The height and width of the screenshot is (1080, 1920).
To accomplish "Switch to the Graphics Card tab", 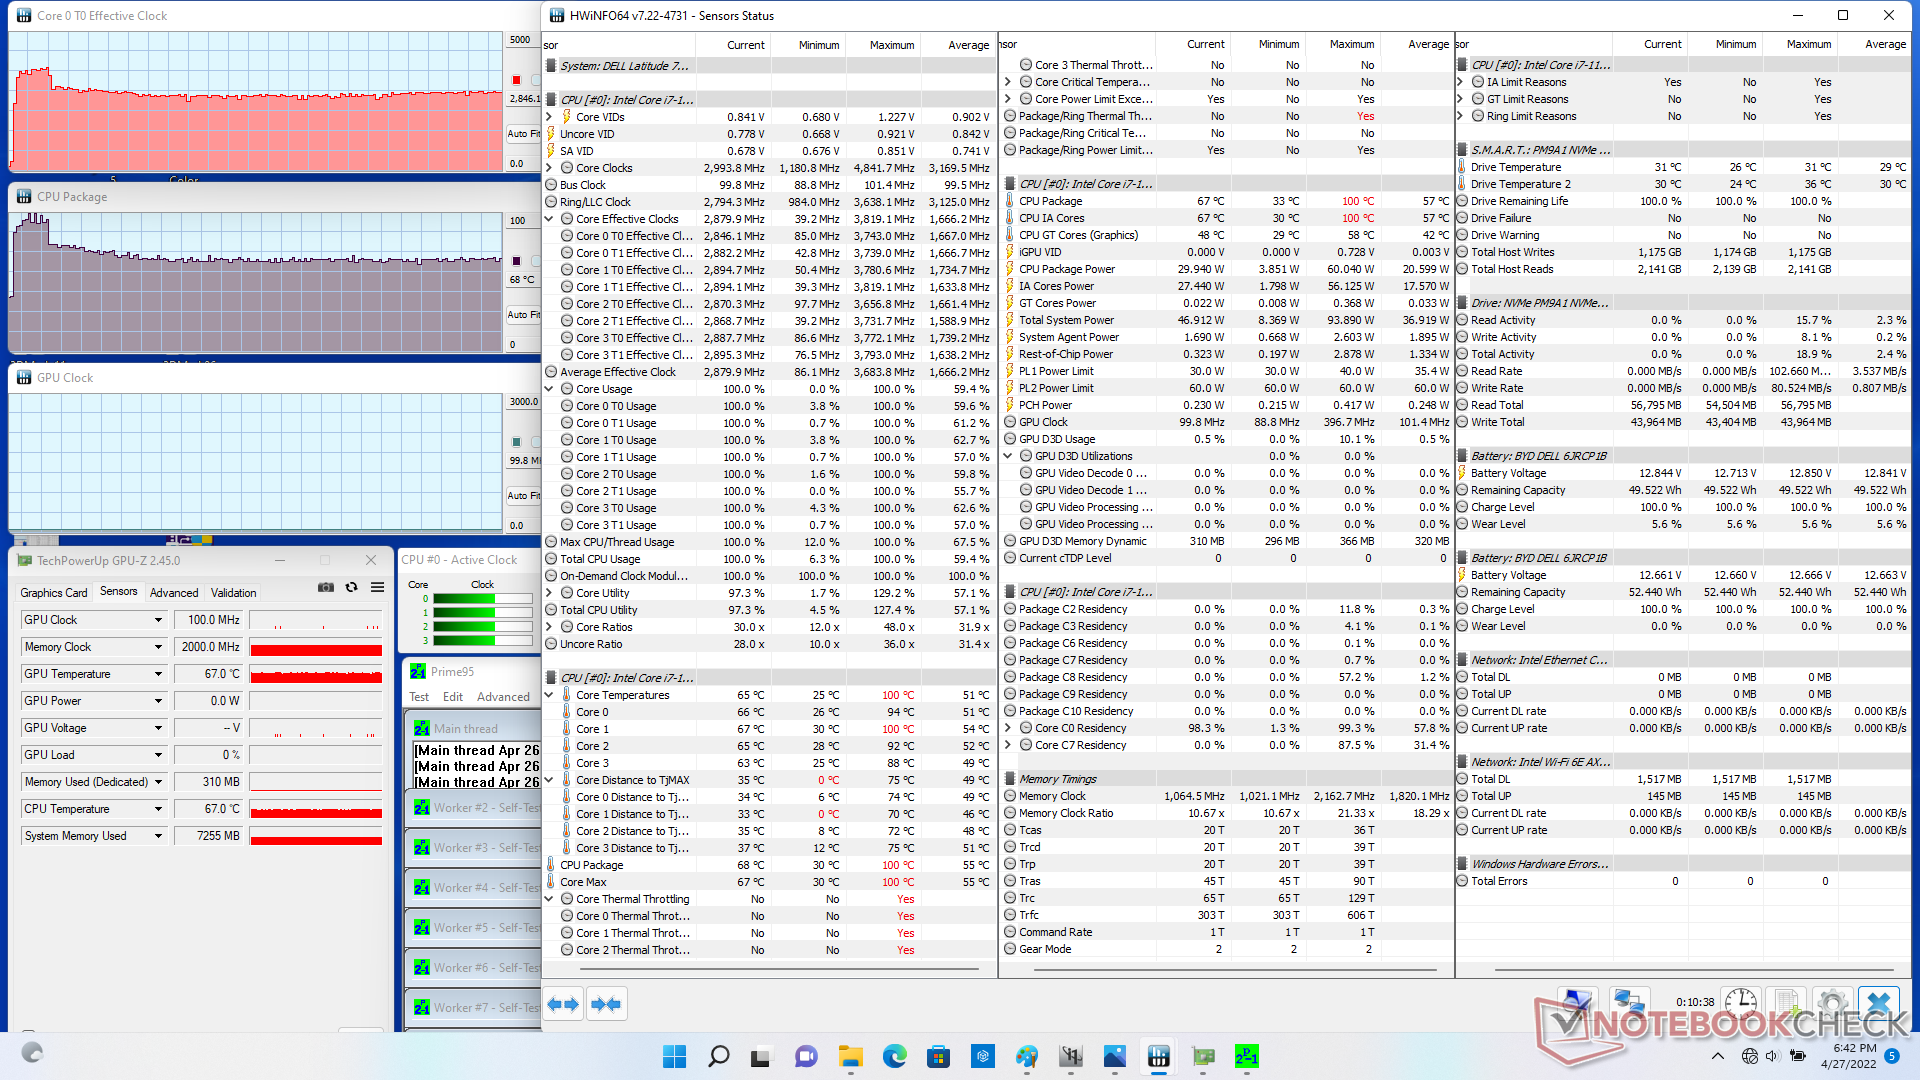I will click(54, 593).
